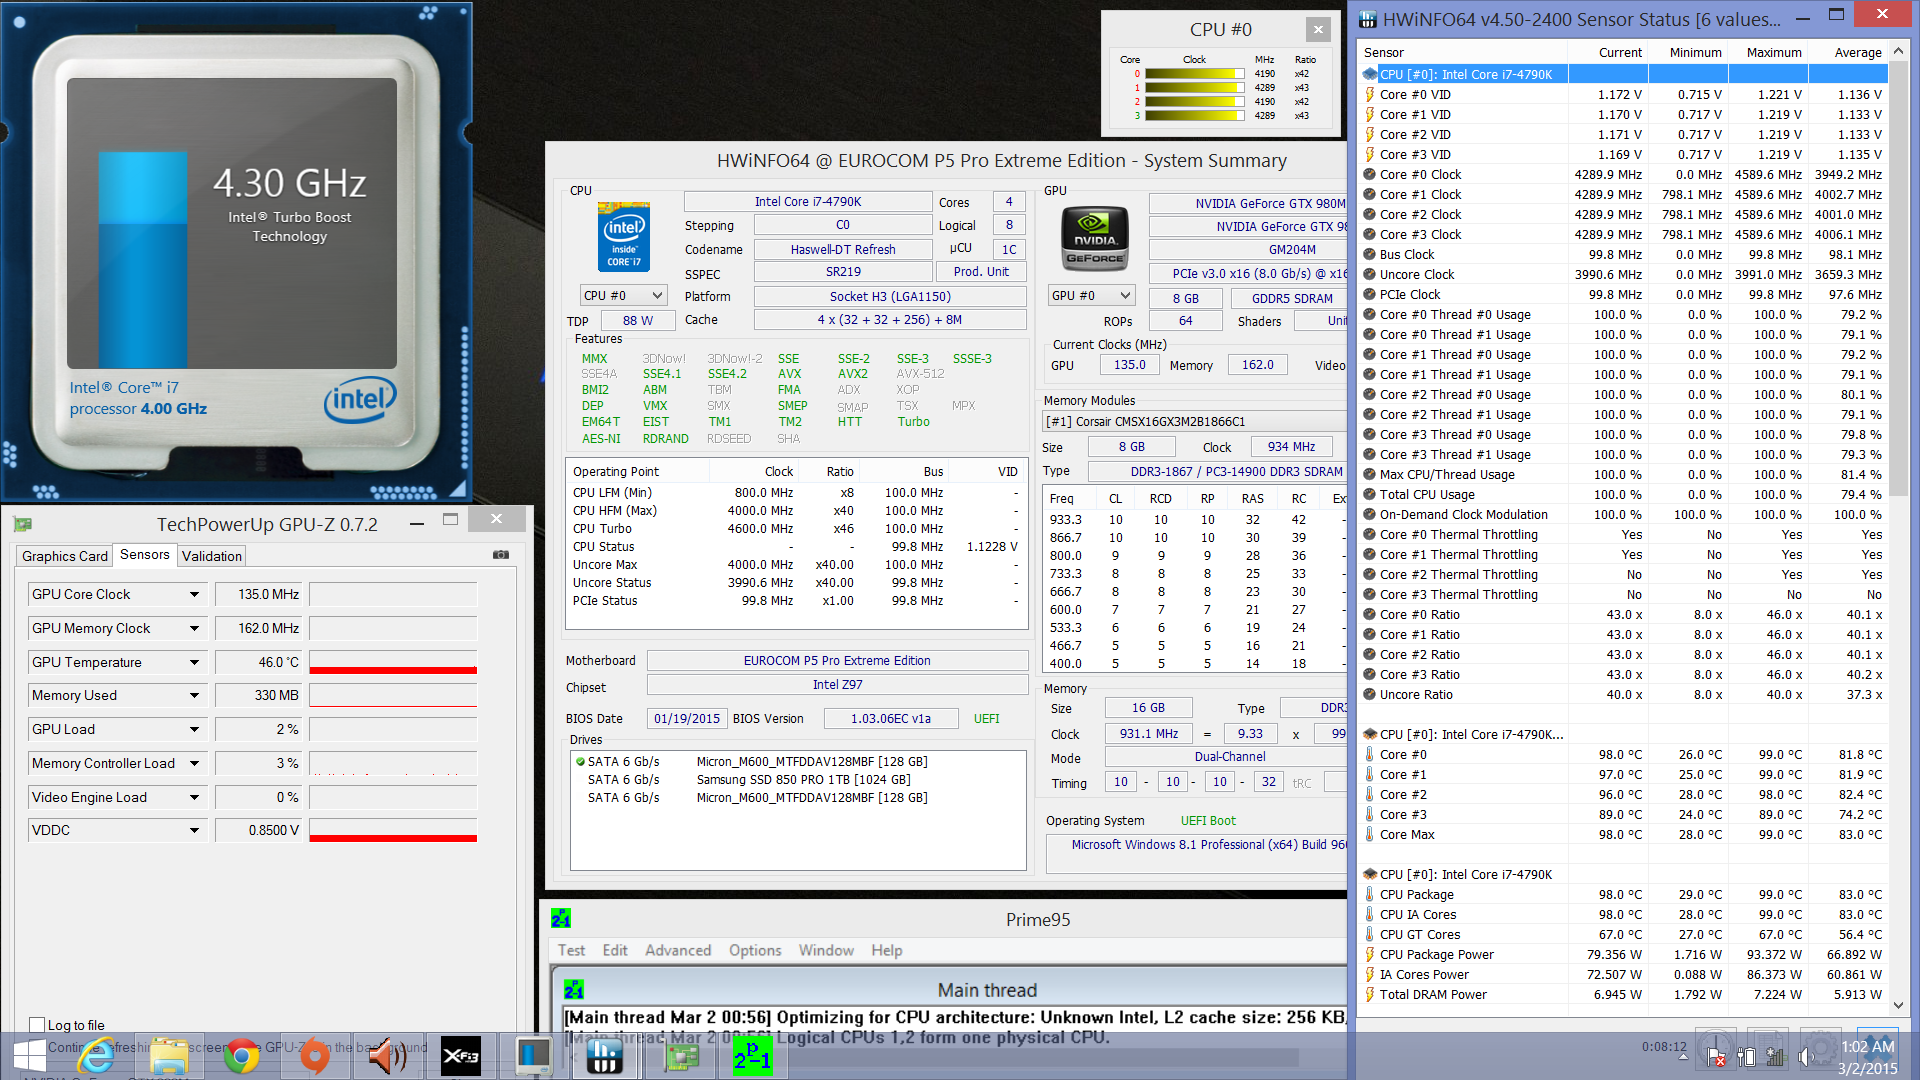Click the Sensor Status vertical scrollbar down arrow
The width and height of the screenshot is (1920, 1080).
click(1898, 1006)
